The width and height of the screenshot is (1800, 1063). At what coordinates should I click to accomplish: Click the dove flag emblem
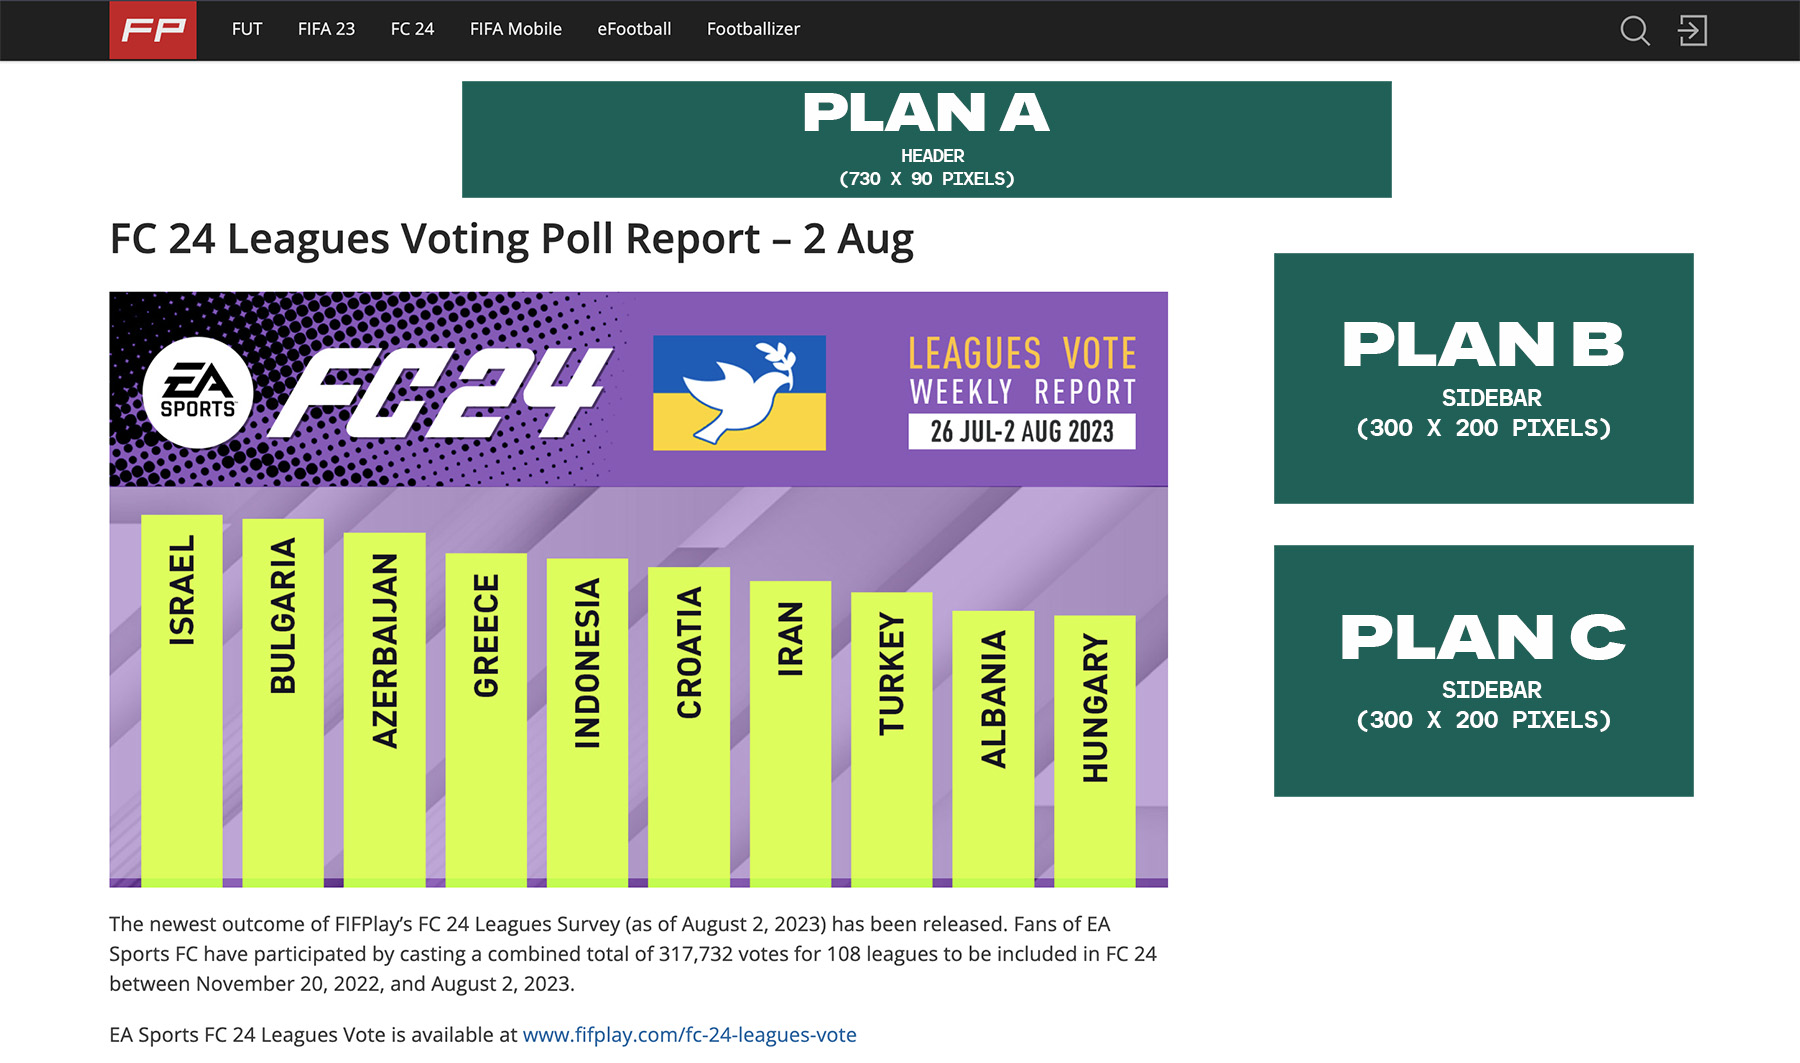739,392
